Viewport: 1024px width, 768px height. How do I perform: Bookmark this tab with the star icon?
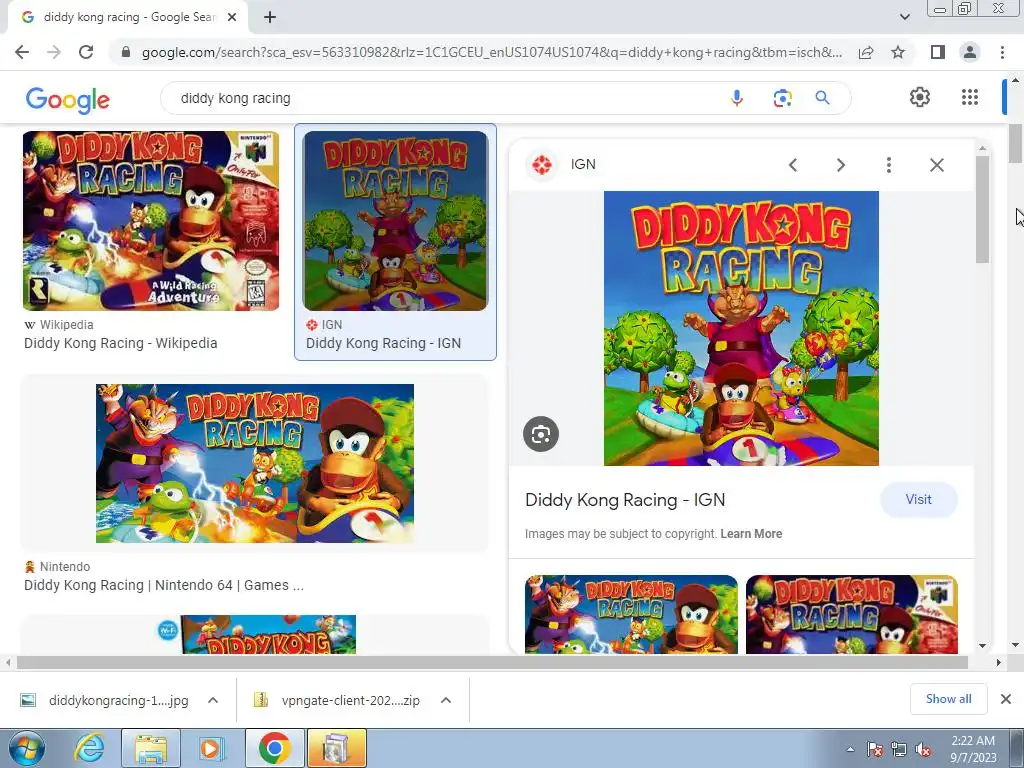pos(898,52)
